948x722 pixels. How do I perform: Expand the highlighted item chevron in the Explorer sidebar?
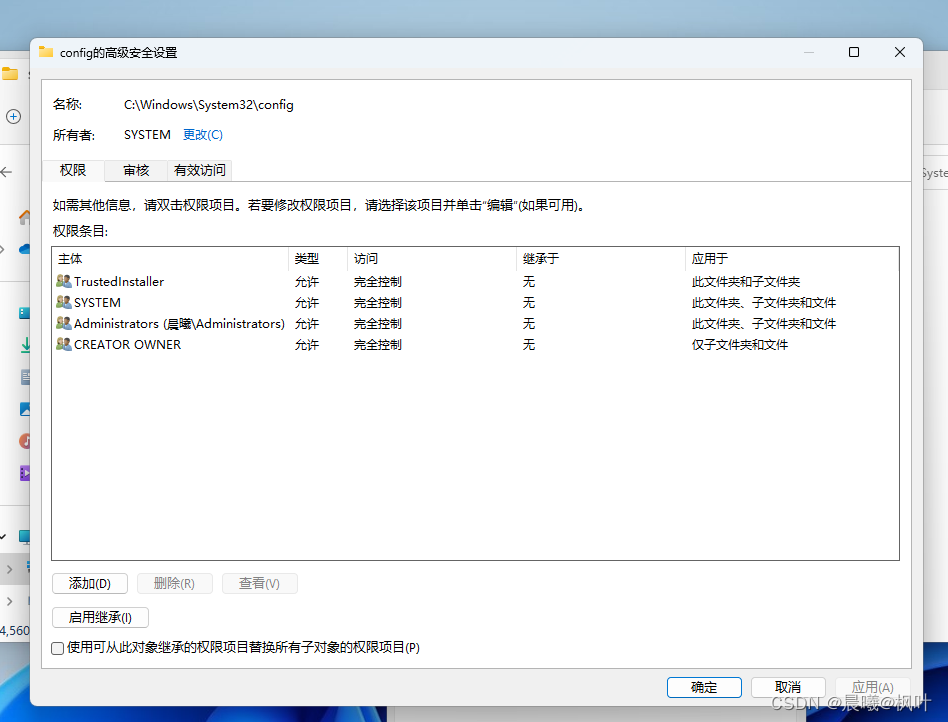(9, 569)
